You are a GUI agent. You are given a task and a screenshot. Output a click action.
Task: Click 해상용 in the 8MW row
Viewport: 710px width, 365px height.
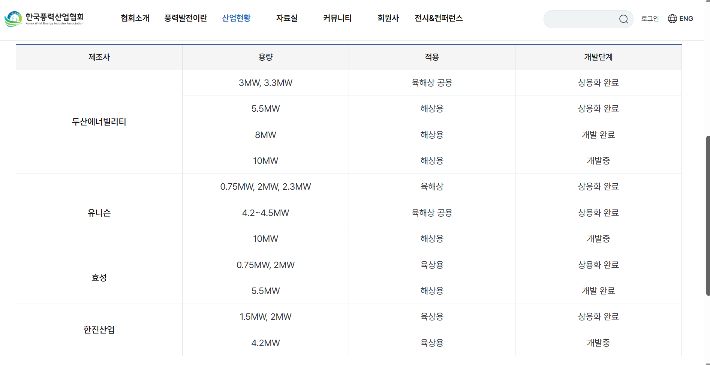(432, 135)
